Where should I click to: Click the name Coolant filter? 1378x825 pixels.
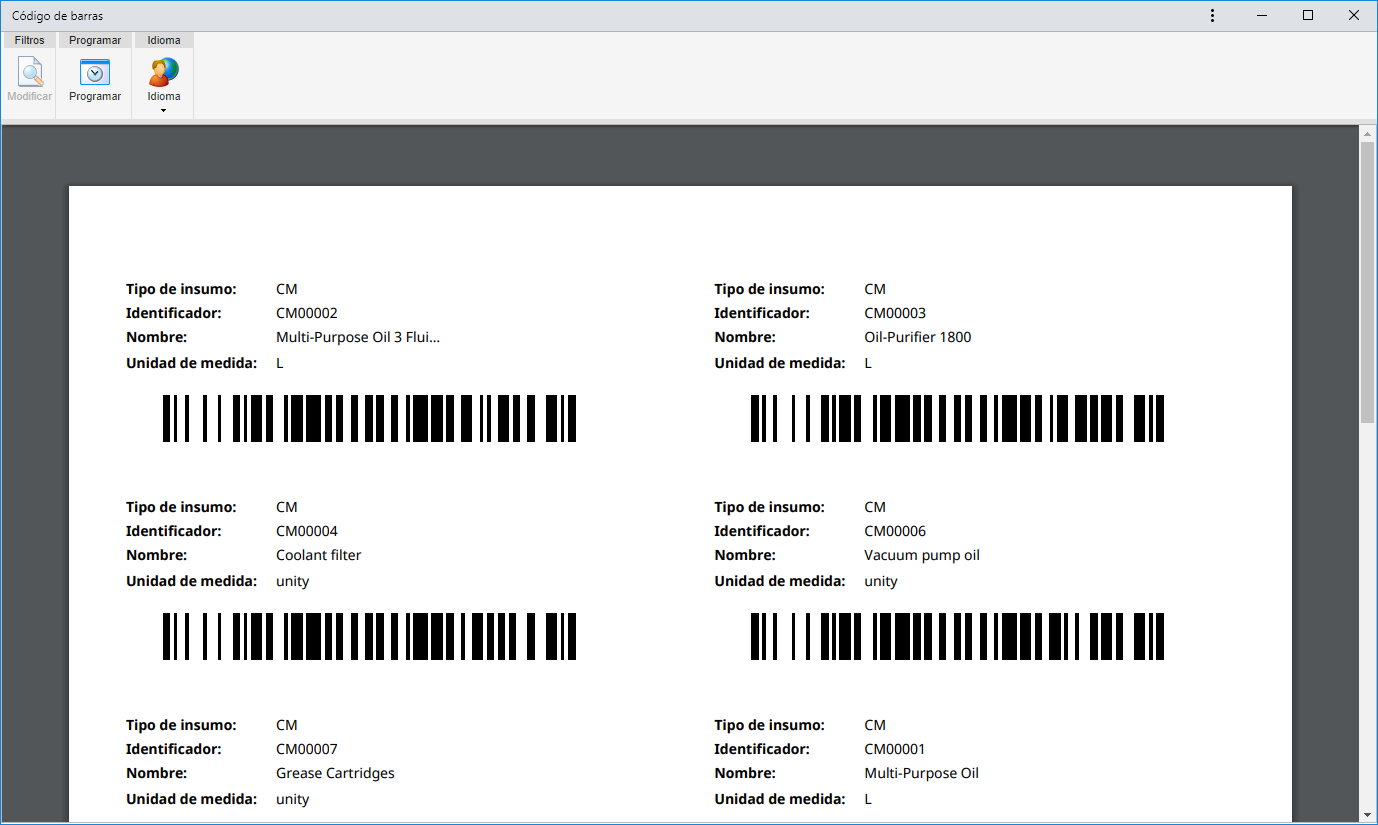pyautogui.click(x=318, y=555)
